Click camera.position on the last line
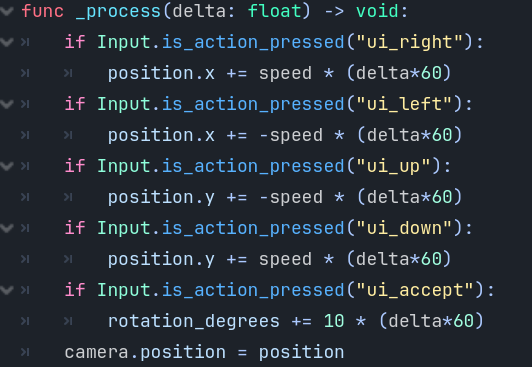The width and height of the screenshot is (532, 367). [145, 352]
